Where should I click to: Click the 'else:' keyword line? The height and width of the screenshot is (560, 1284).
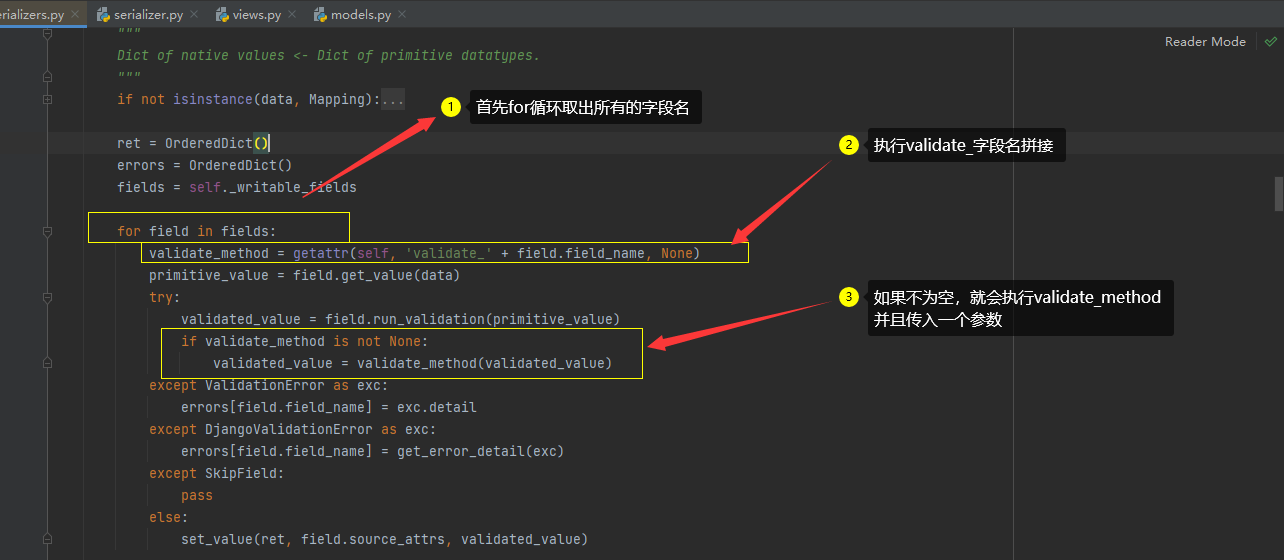click(x=169, y=517)
